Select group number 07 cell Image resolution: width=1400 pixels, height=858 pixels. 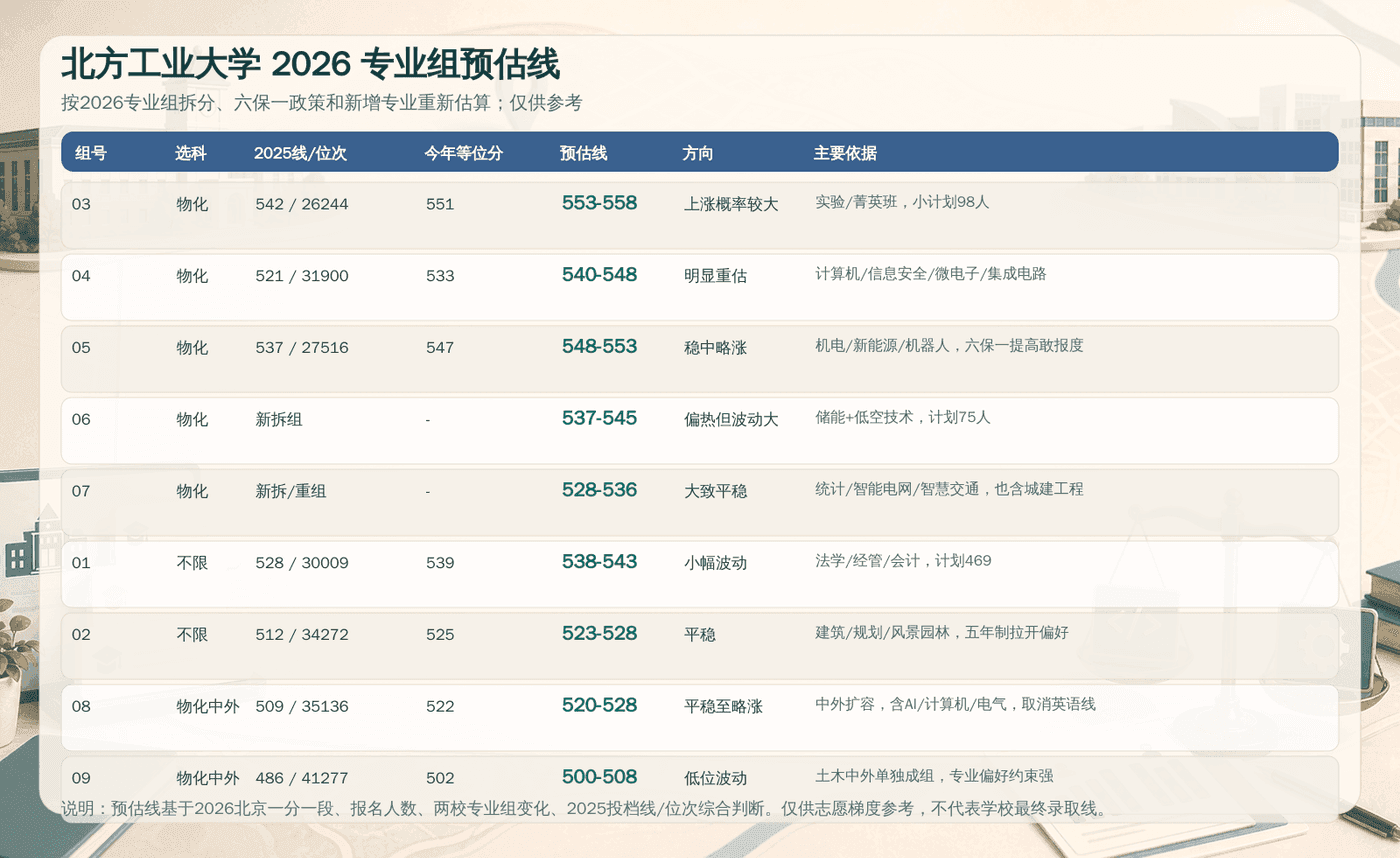(x=81, y=491)
